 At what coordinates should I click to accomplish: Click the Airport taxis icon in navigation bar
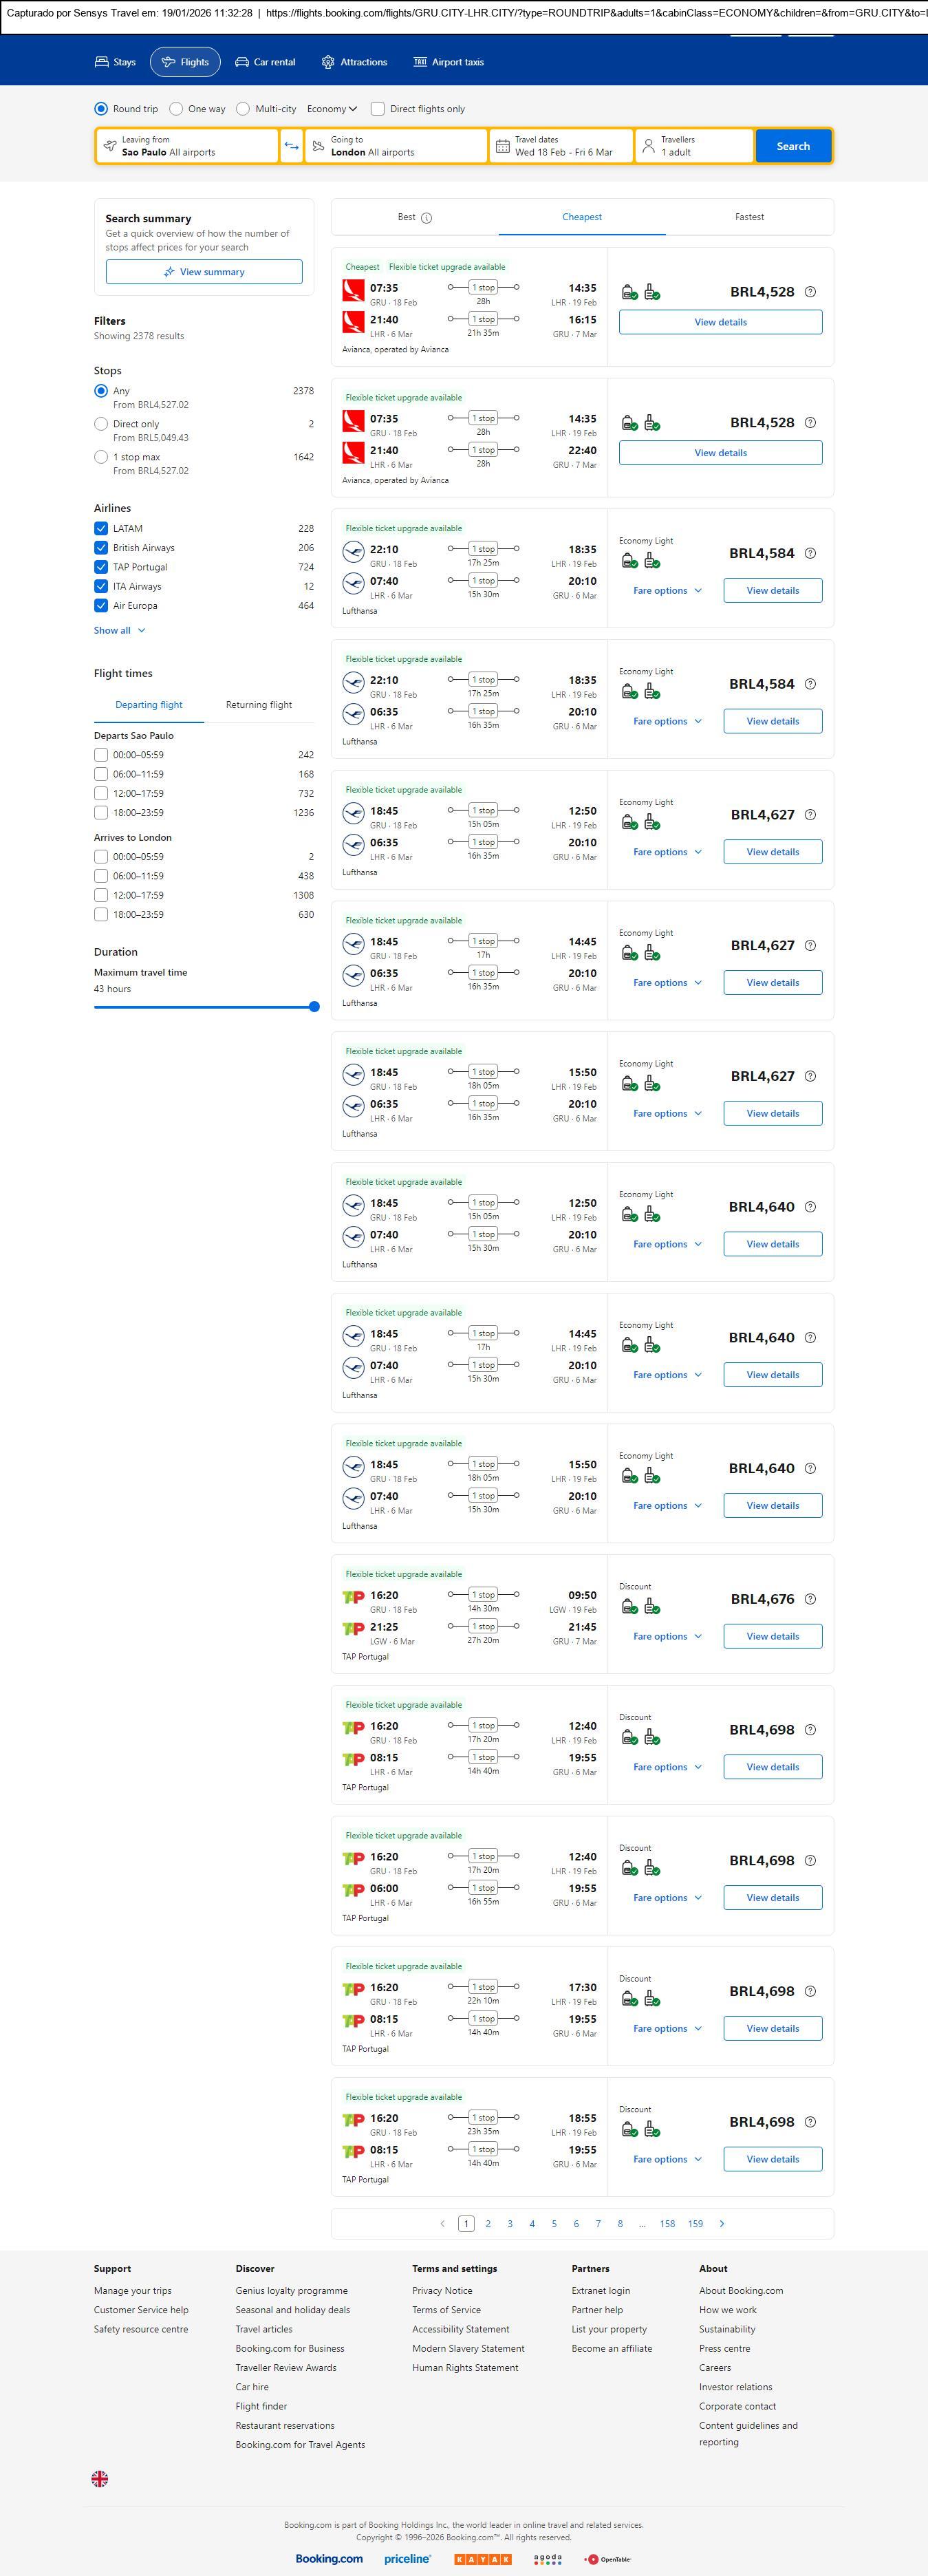[420, 62]
